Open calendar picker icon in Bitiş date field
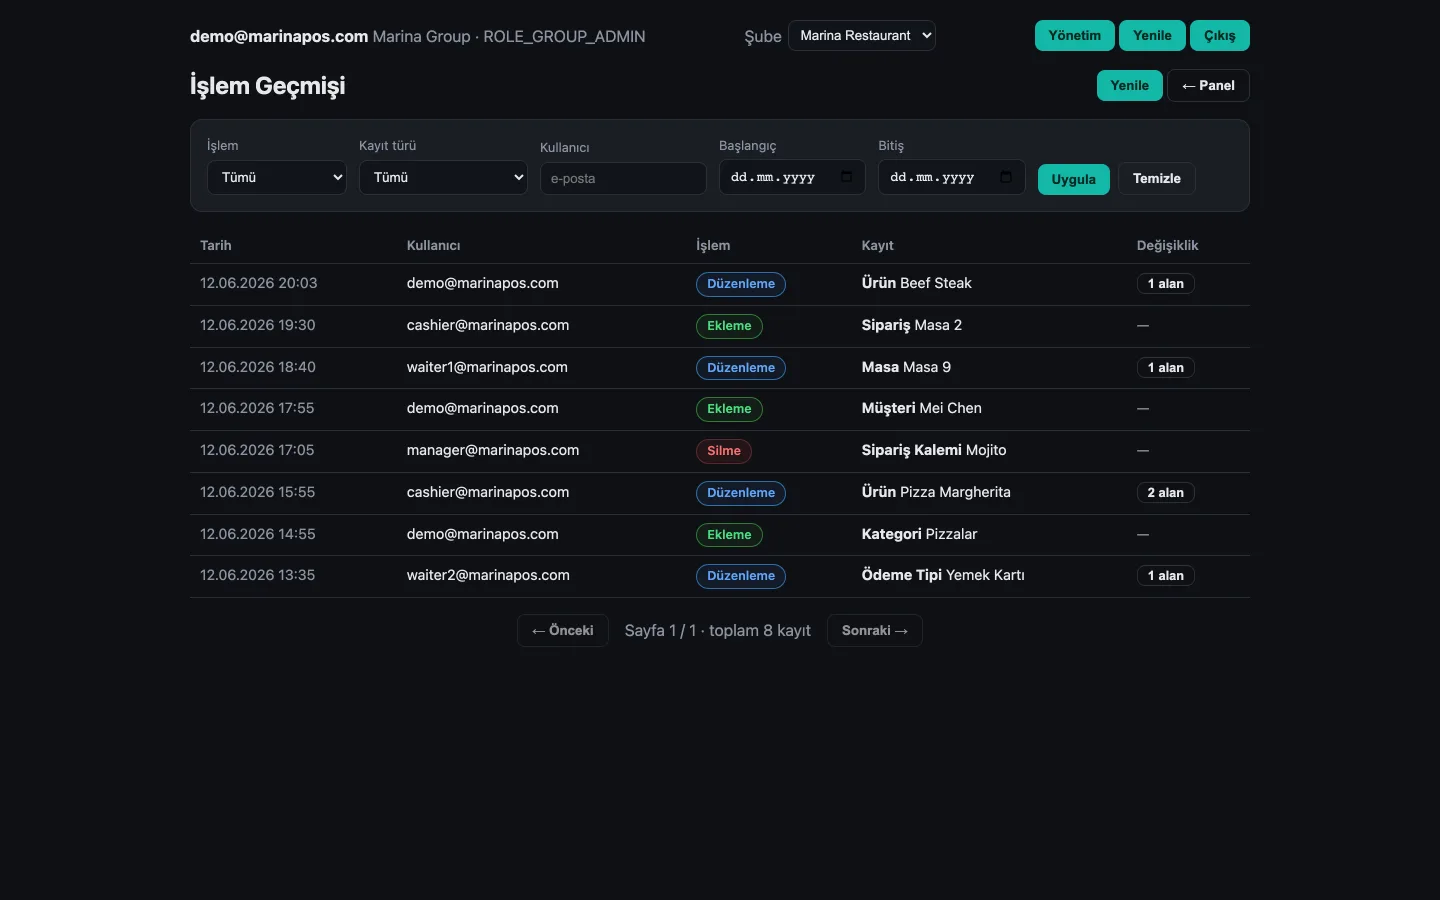Image resolution: width=1440 pixels, height=900 pixels. pyautogui.click(x=1006, y=177)
